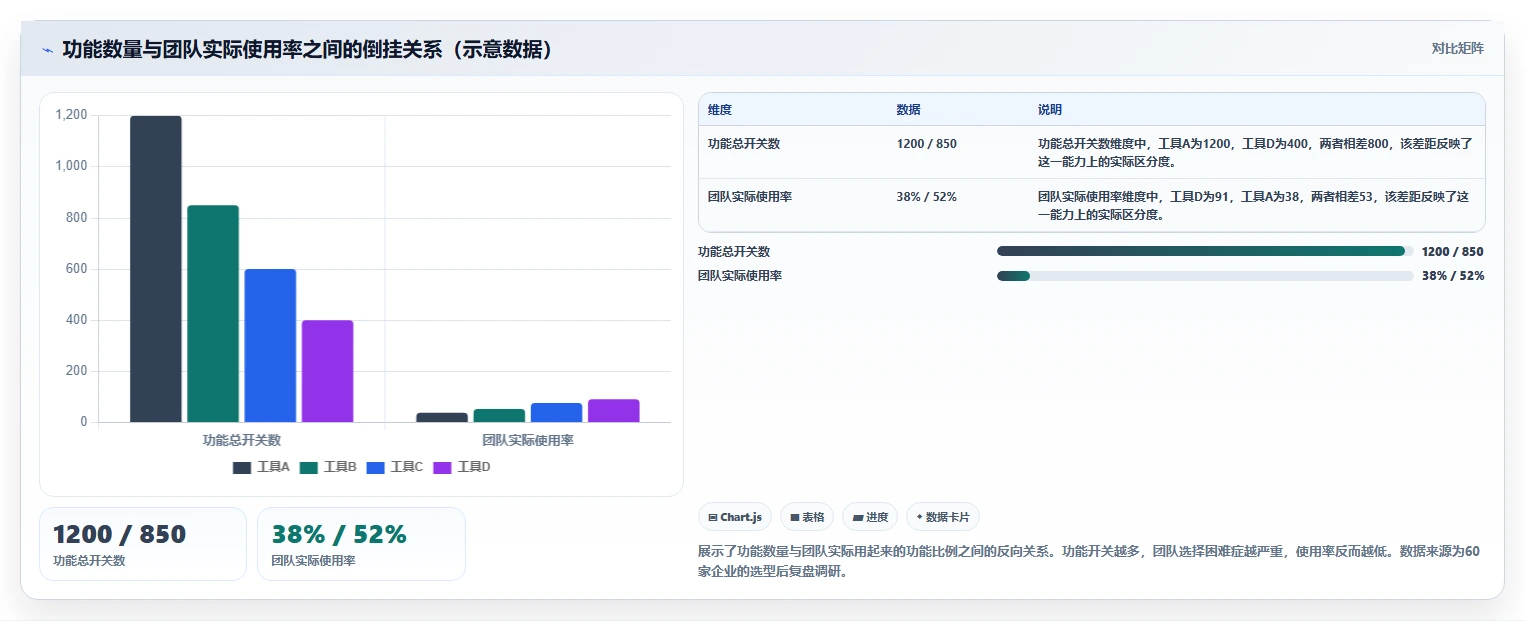Click x-axis label 团队实际使用率

click(x=528, y=440)
